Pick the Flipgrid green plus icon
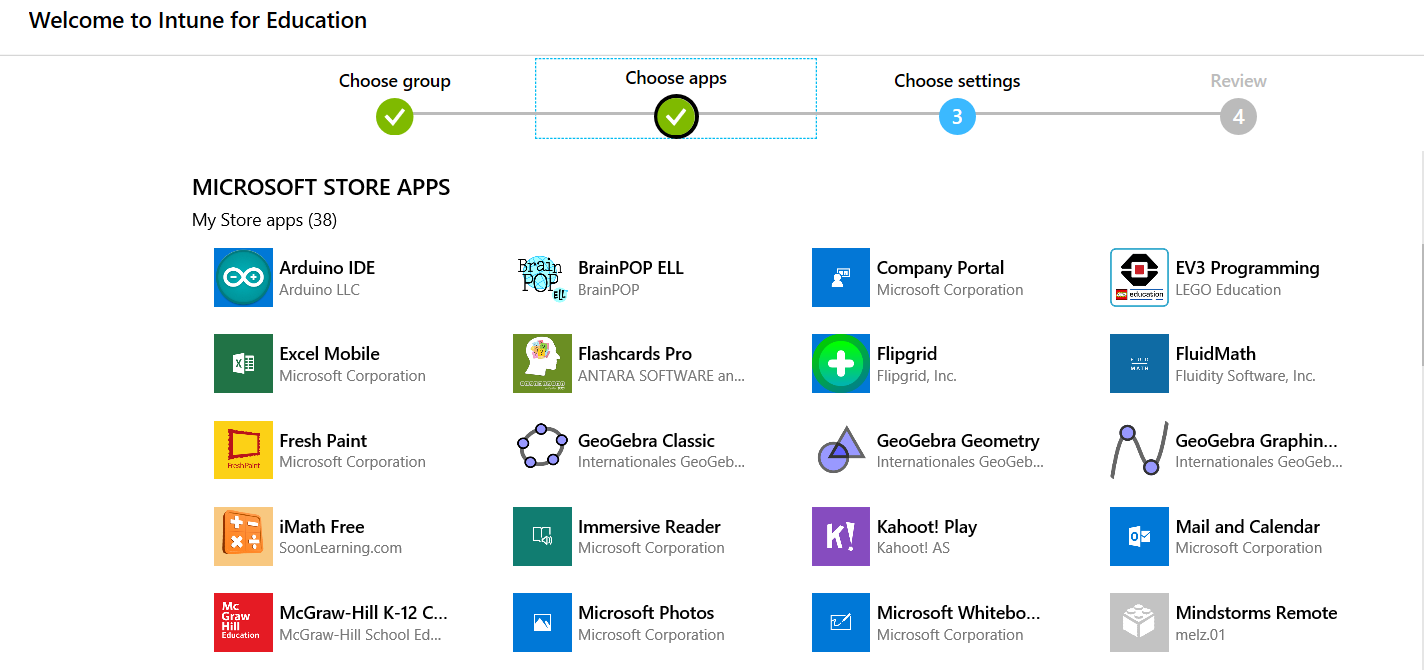The width and height of the screenshot is (1424, 670). coord(841,364)
